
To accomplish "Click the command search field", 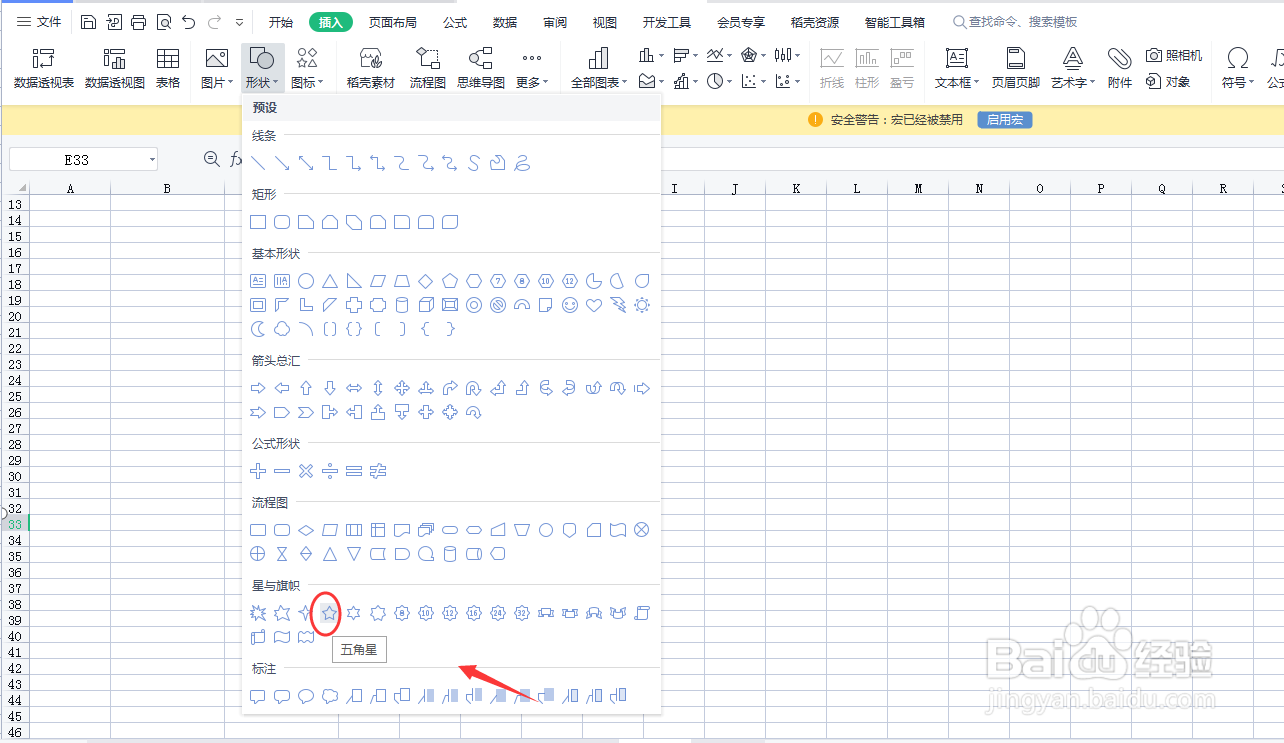I will tap(1015, 22).
